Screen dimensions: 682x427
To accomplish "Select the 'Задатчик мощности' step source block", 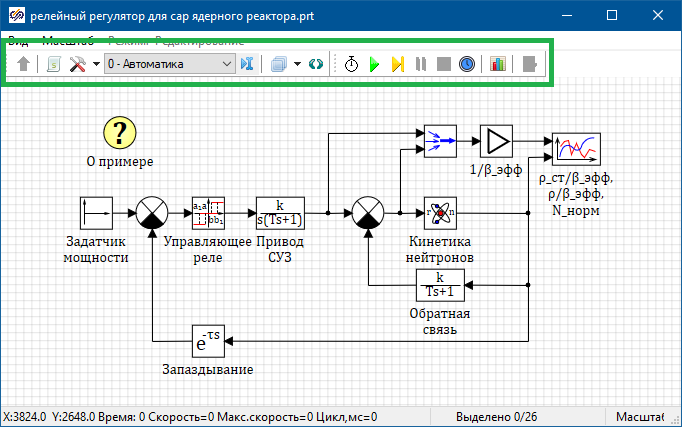I will (96, 213).
